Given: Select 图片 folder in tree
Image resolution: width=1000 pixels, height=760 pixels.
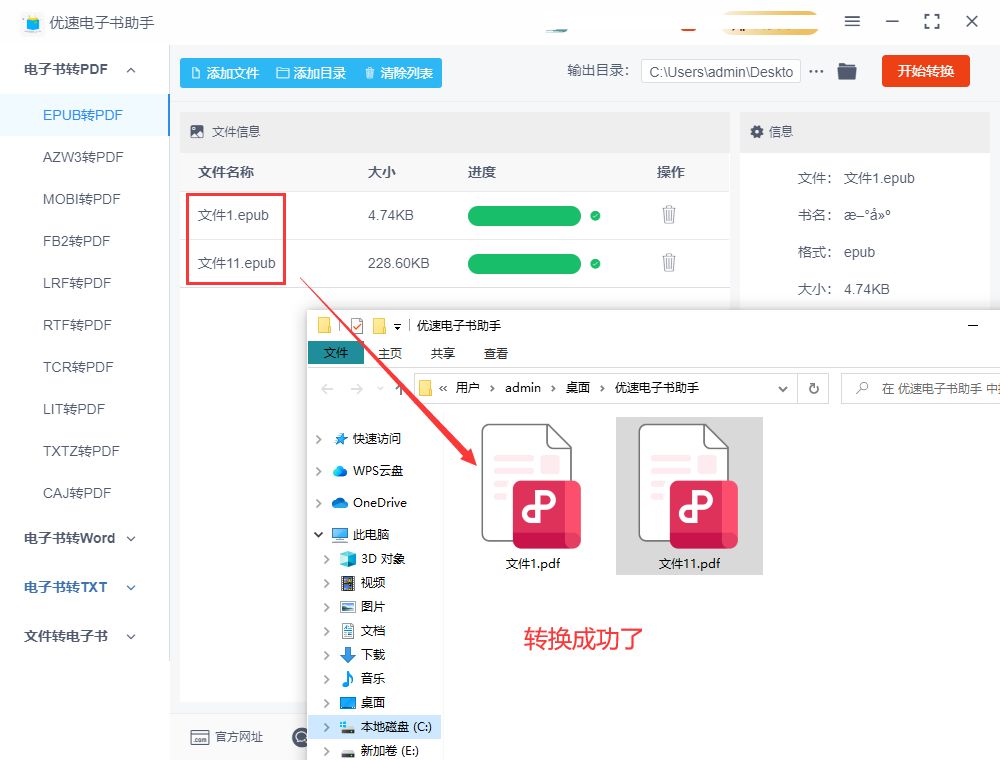Looking at the screenshot, I should pyautogui.click(x=372, y=607).
